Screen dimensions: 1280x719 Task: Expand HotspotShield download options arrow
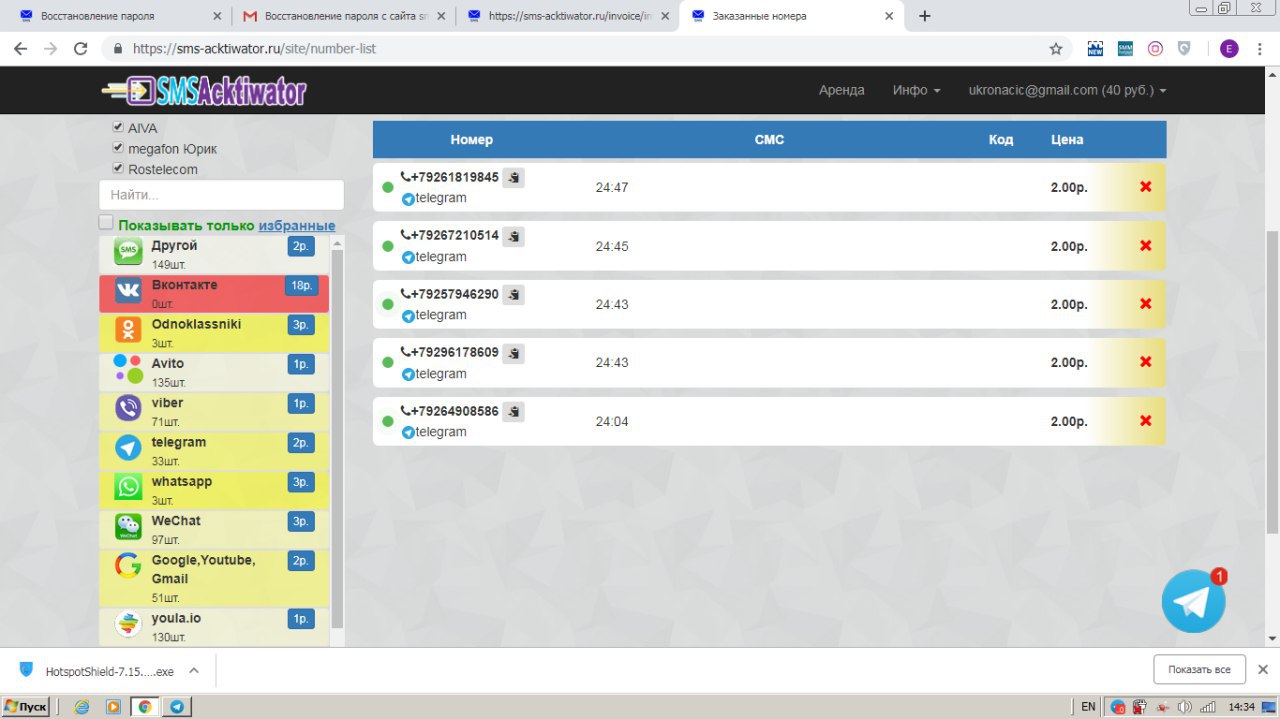point(194,671)
